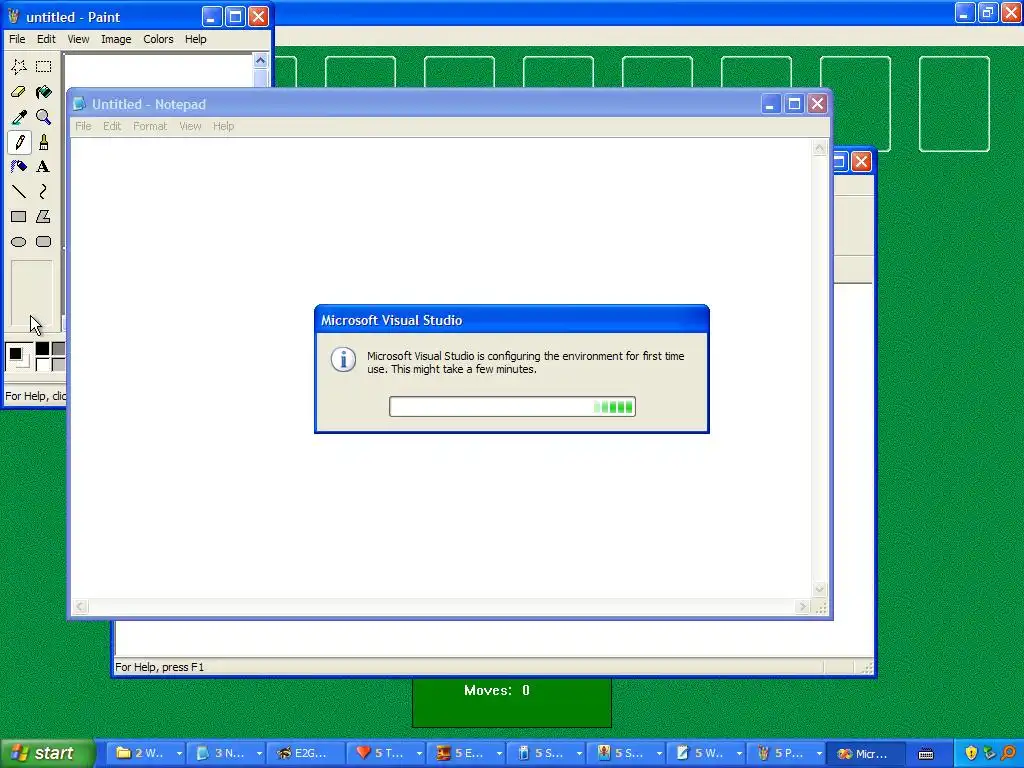The image size is (1024, 768).
Task: Click Paint's foreground/background color indicator box
Action: pos(18,357)
